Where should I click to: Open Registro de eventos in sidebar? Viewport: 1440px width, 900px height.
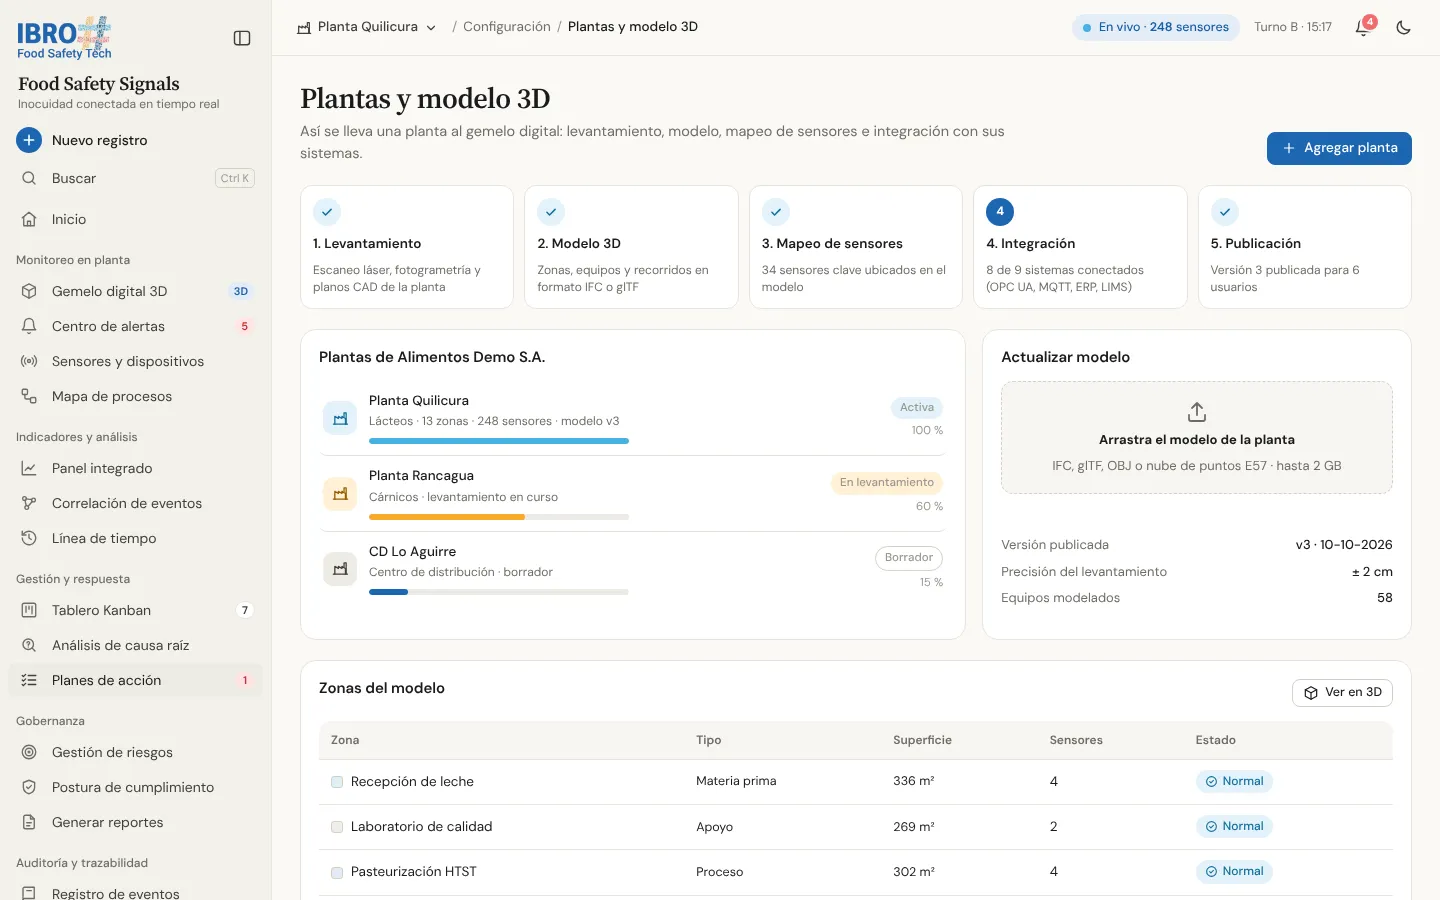point(135,891)
